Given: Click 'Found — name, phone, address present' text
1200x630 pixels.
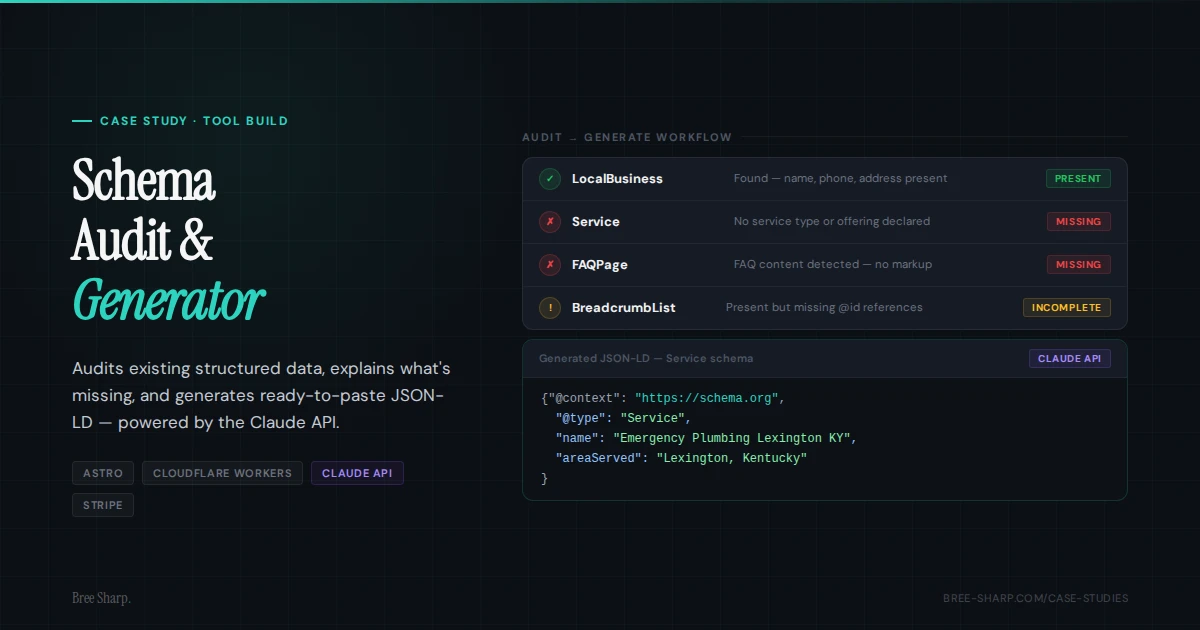Looking at the screenshot, I should click(x=840, y=179).
